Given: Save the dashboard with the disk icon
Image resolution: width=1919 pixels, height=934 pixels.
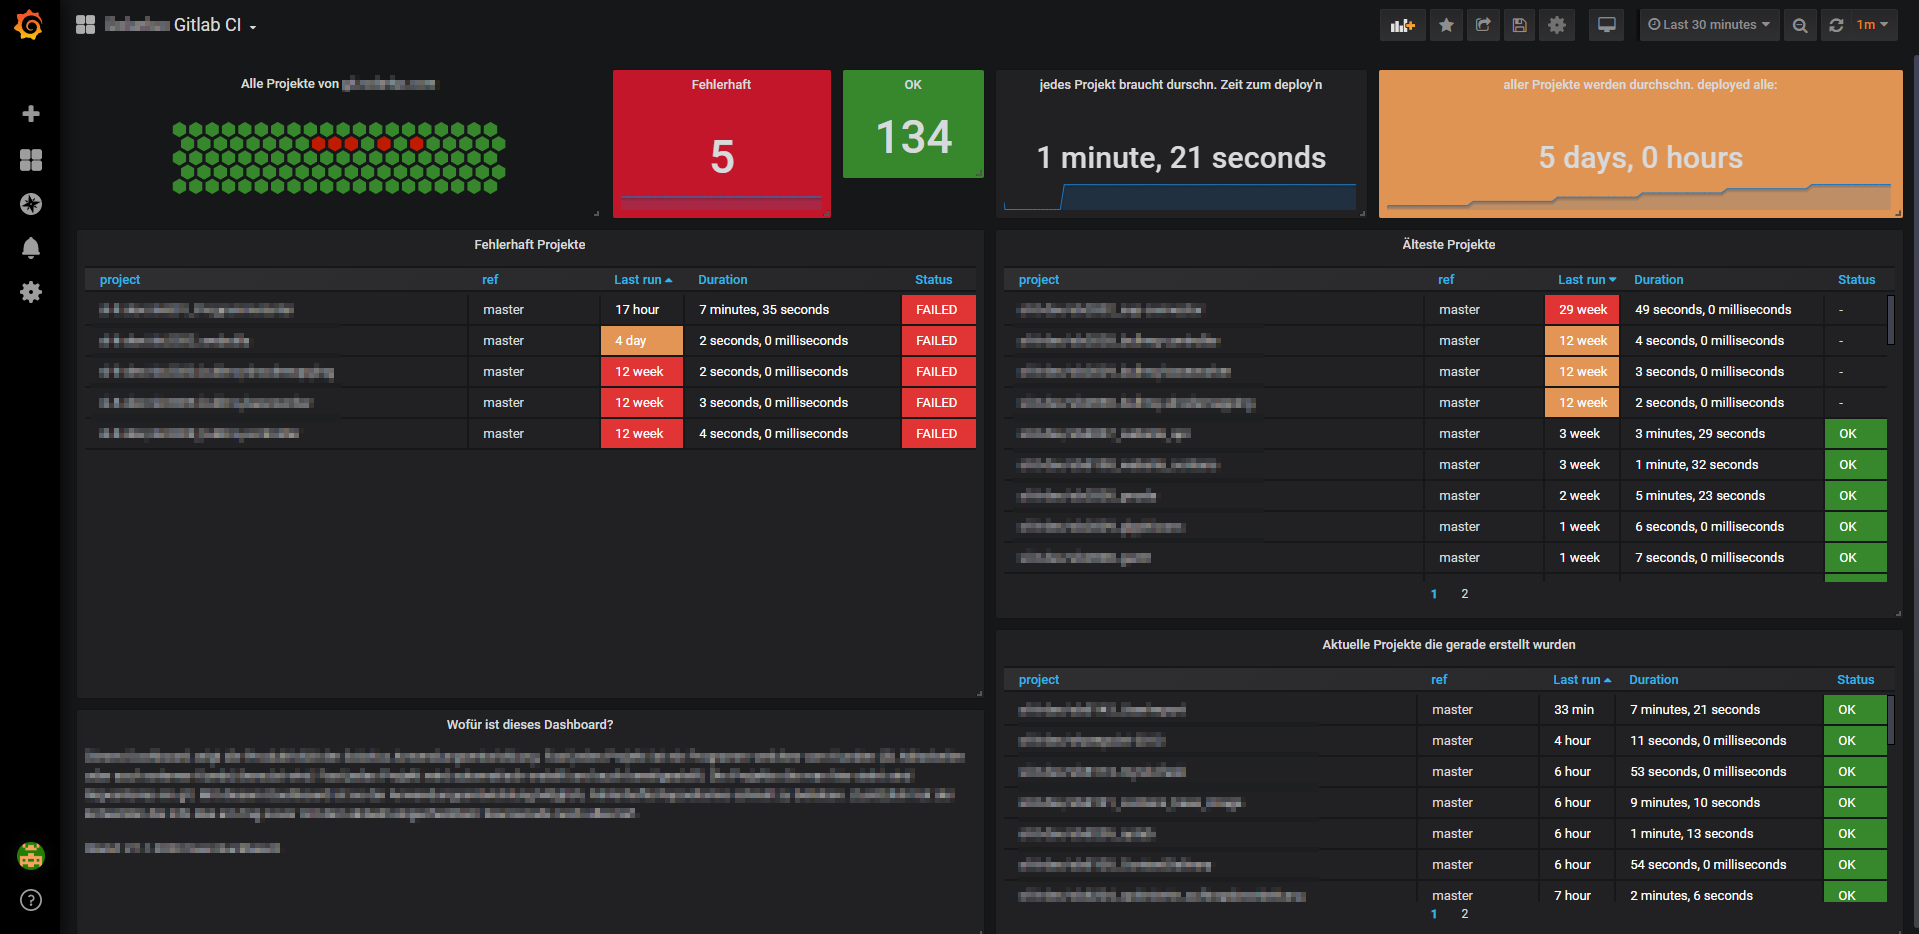Looking at the screenshot, I should click(x=1519, y=24).
